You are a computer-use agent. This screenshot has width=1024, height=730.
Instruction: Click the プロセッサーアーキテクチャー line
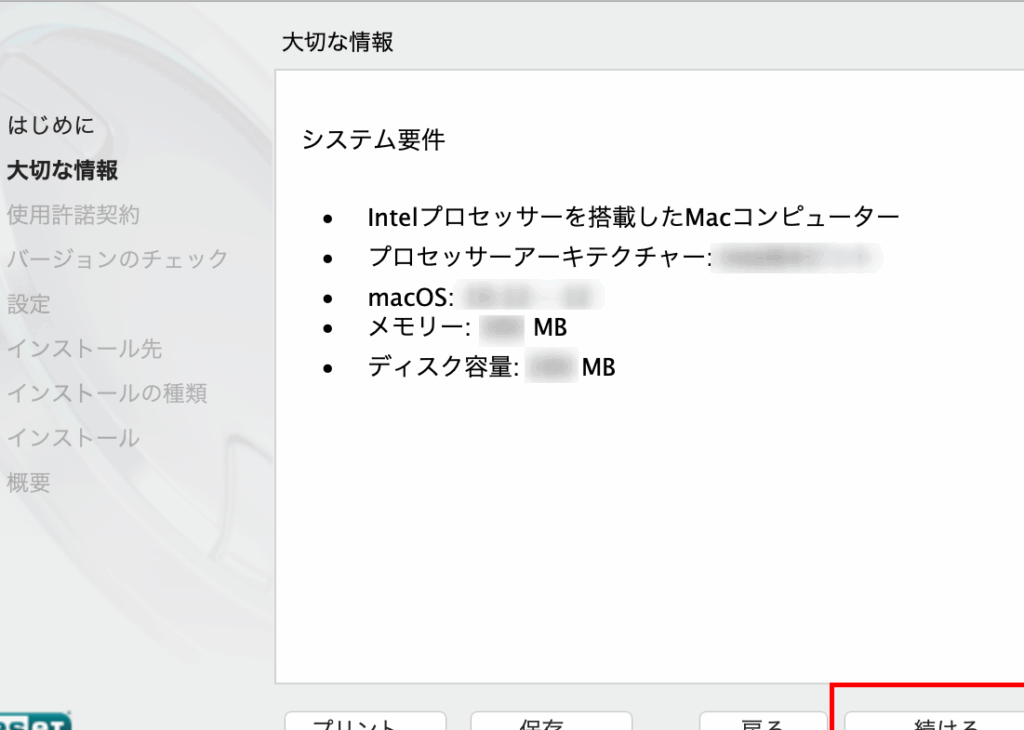click(x=540, y=257)
